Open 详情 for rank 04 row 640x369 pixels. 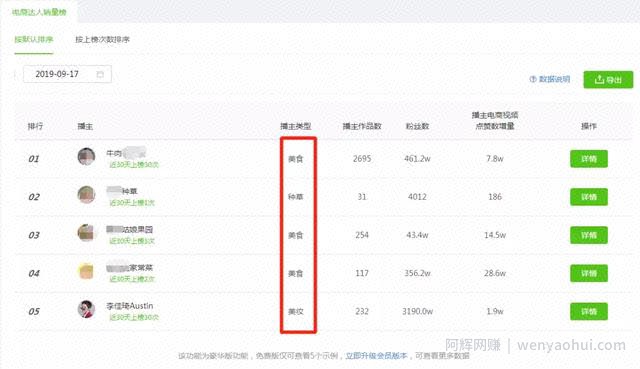[589, 273]
